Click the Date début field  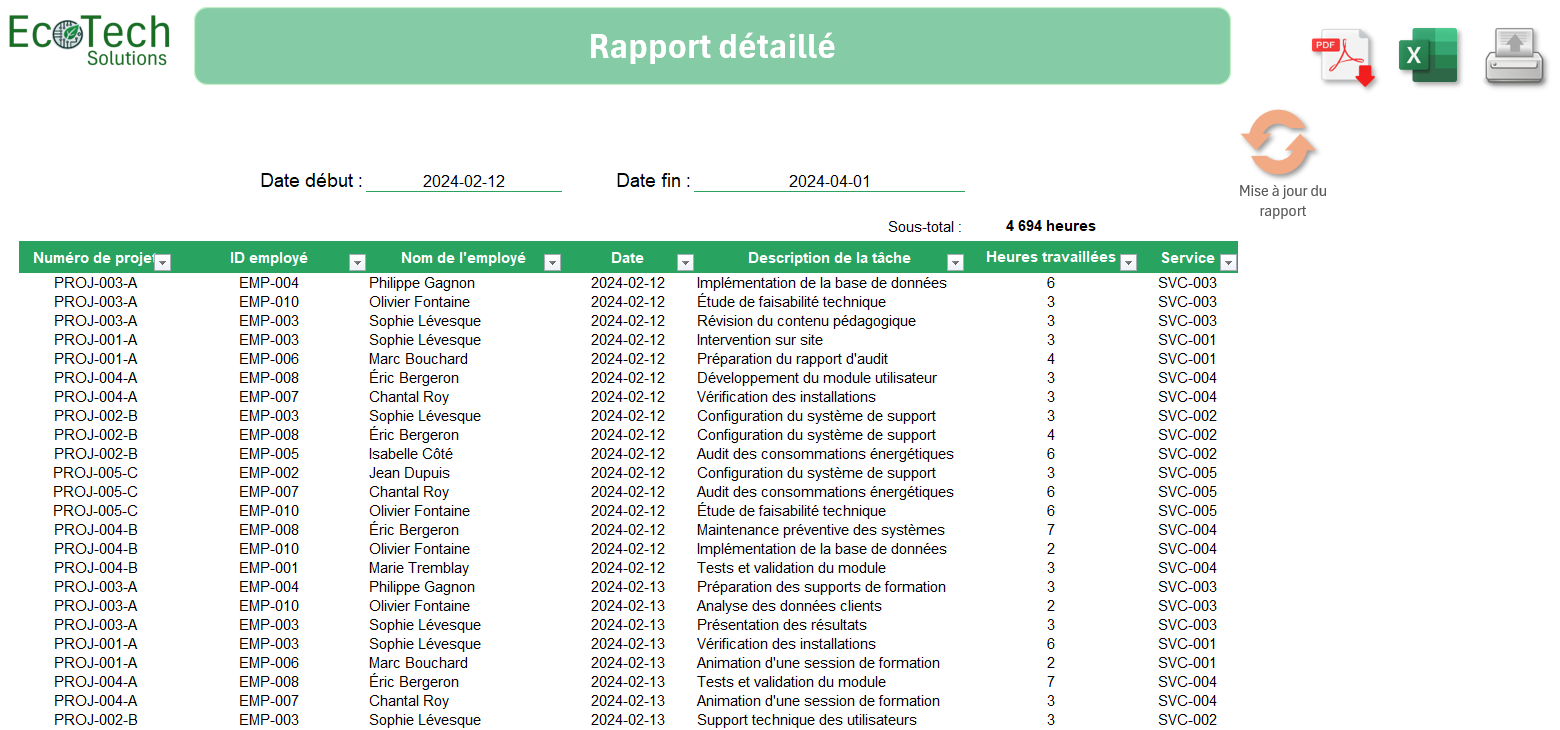coord(464,182)
